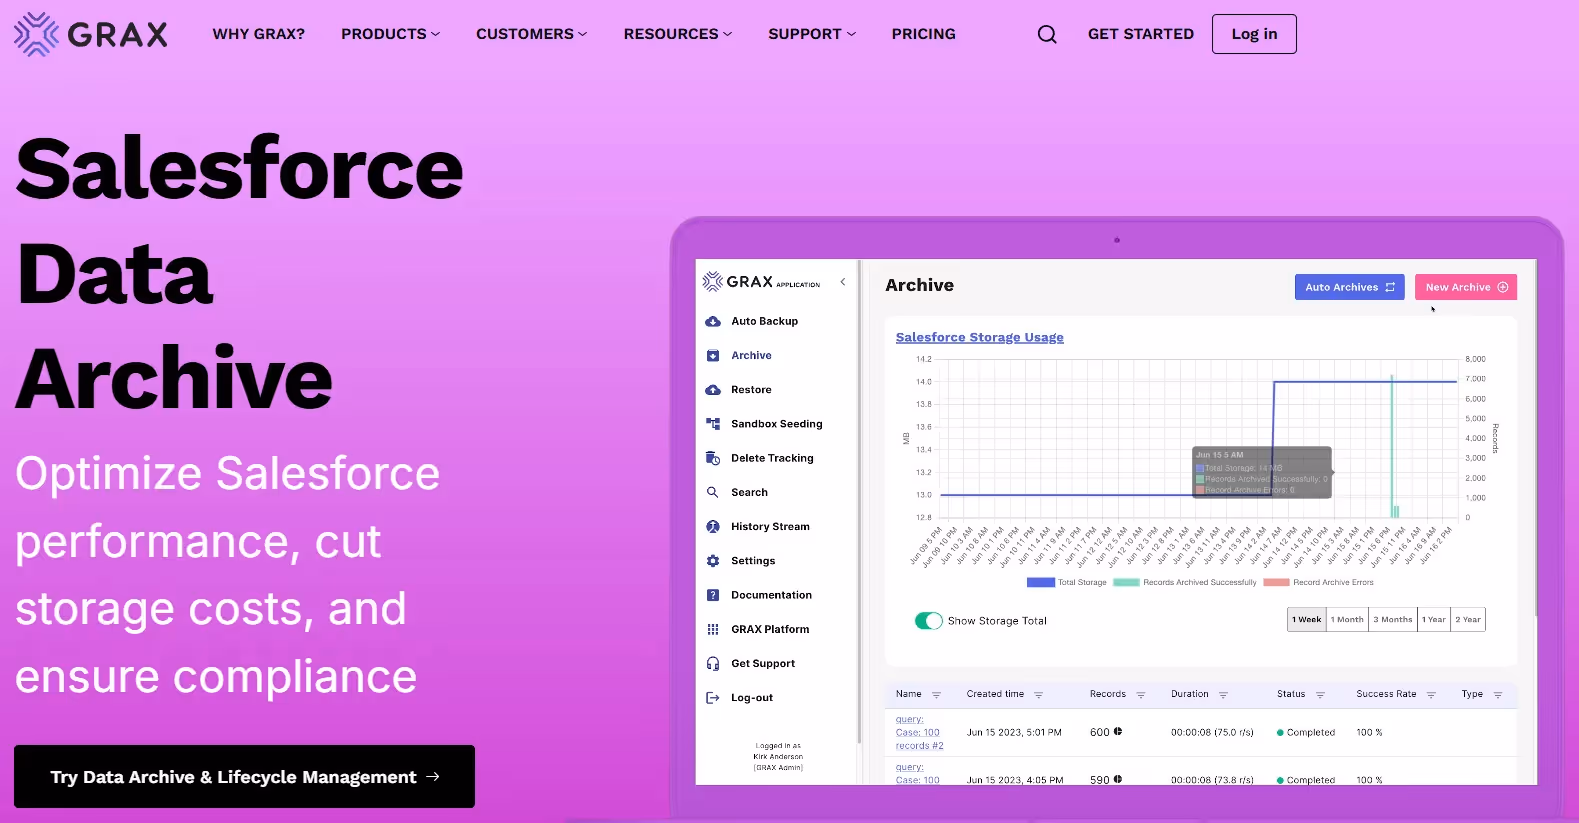
Task: Click the New Archive button
Action: tap(1466, 287)
